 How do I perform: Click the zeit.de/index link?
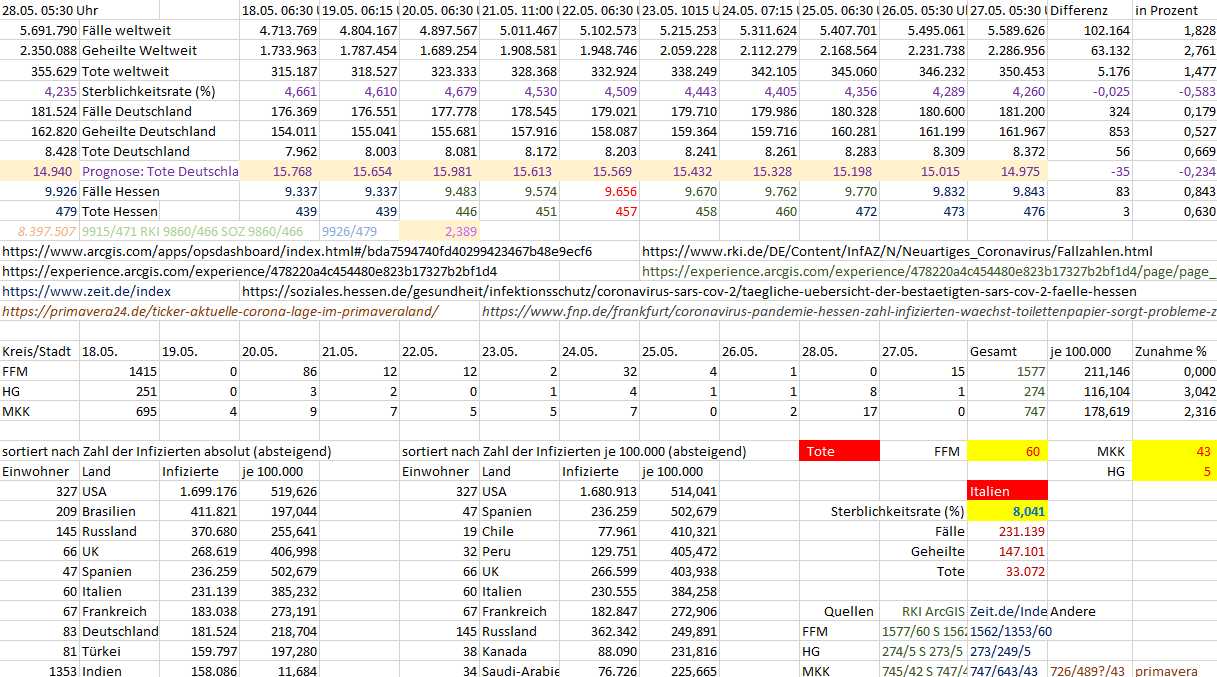[x=86, y=291]
